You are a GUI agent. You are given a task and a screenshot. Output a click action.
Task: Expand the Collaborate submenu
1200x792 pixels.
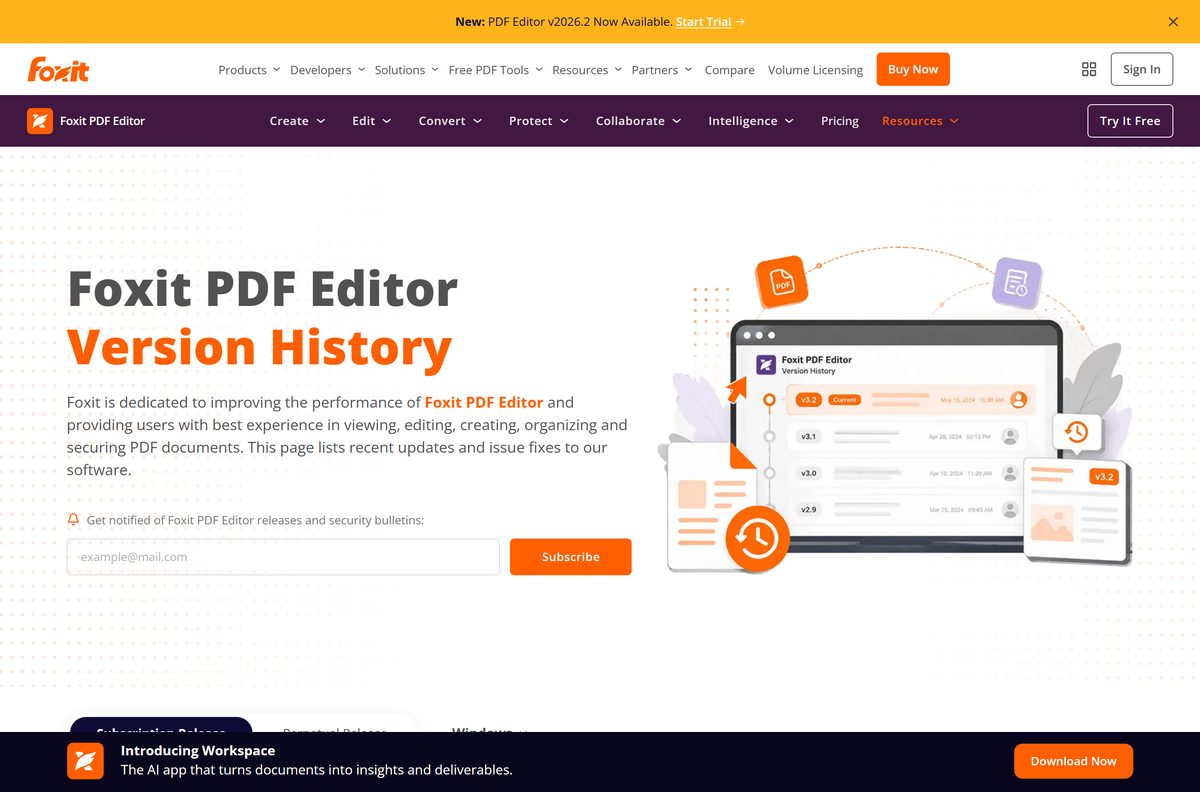[638, 121]
